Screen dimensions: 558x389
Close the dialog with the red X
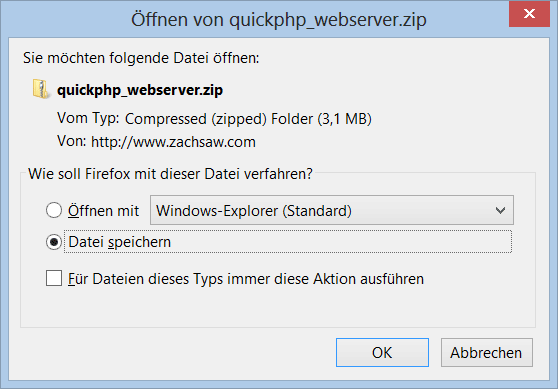pos(529,14)
